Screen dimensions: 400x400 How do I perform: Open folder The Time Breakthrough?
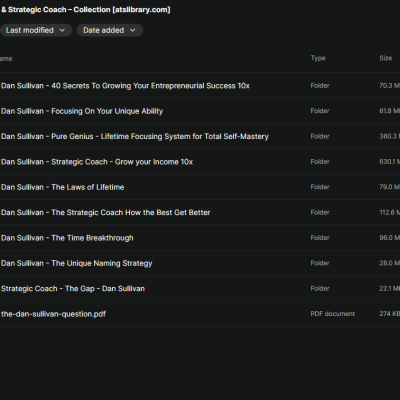[x=67, y=238]
